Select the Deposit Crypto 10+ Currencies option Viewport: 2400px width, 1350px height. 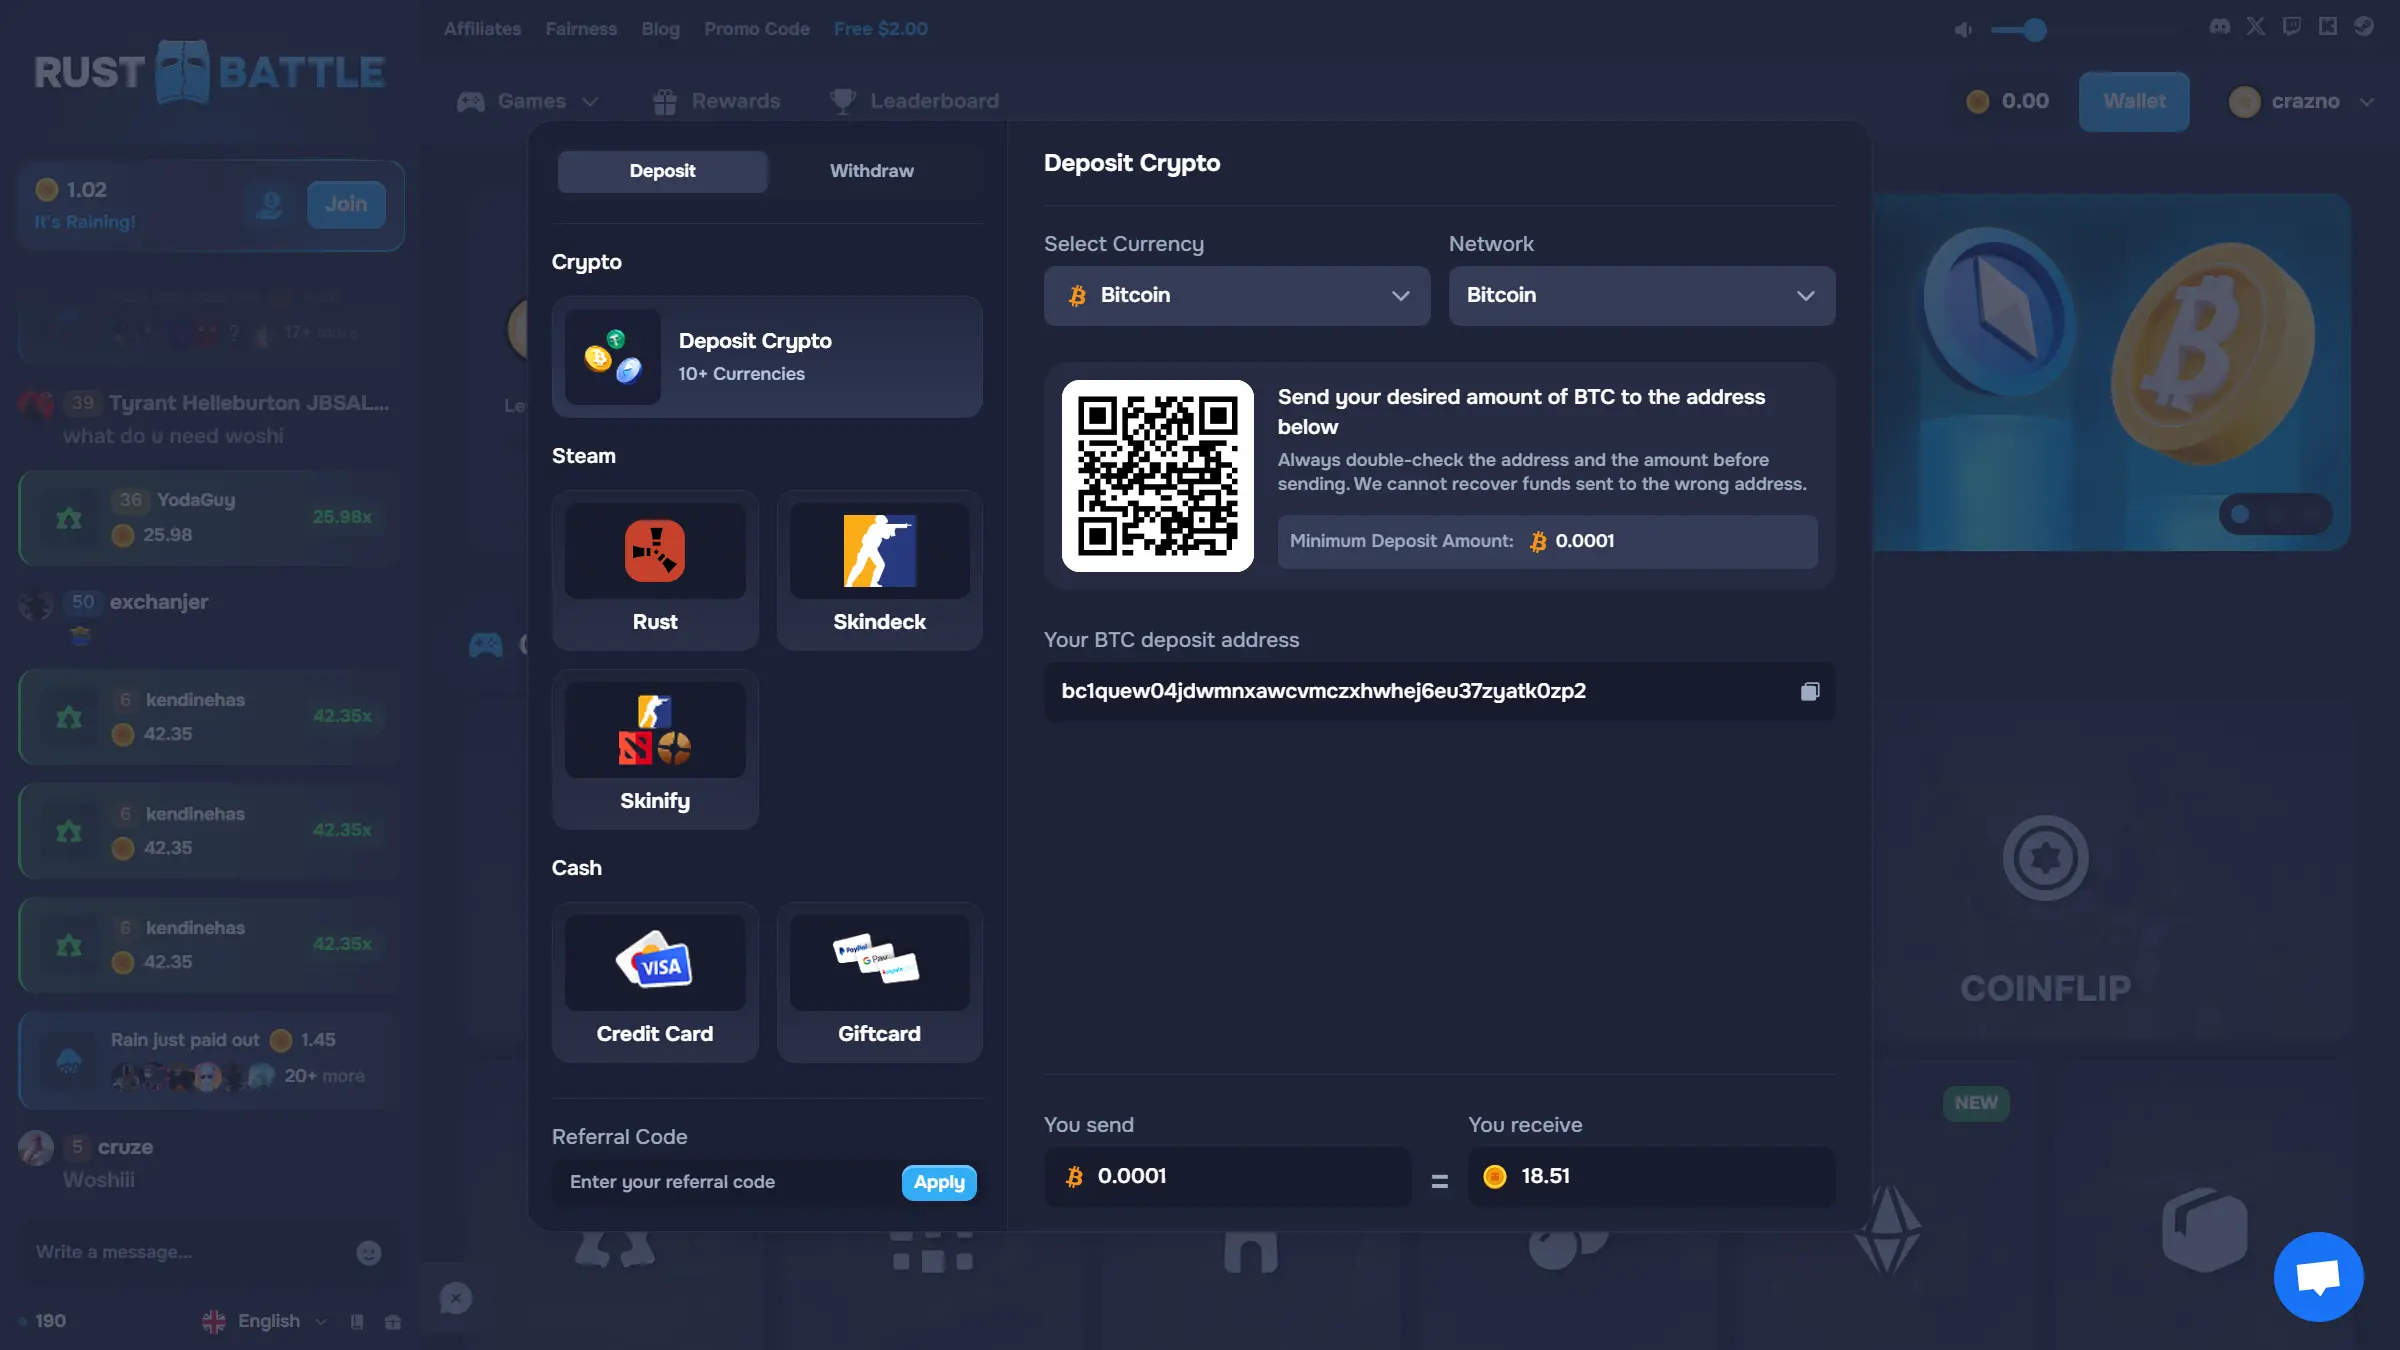coord(767,357)
